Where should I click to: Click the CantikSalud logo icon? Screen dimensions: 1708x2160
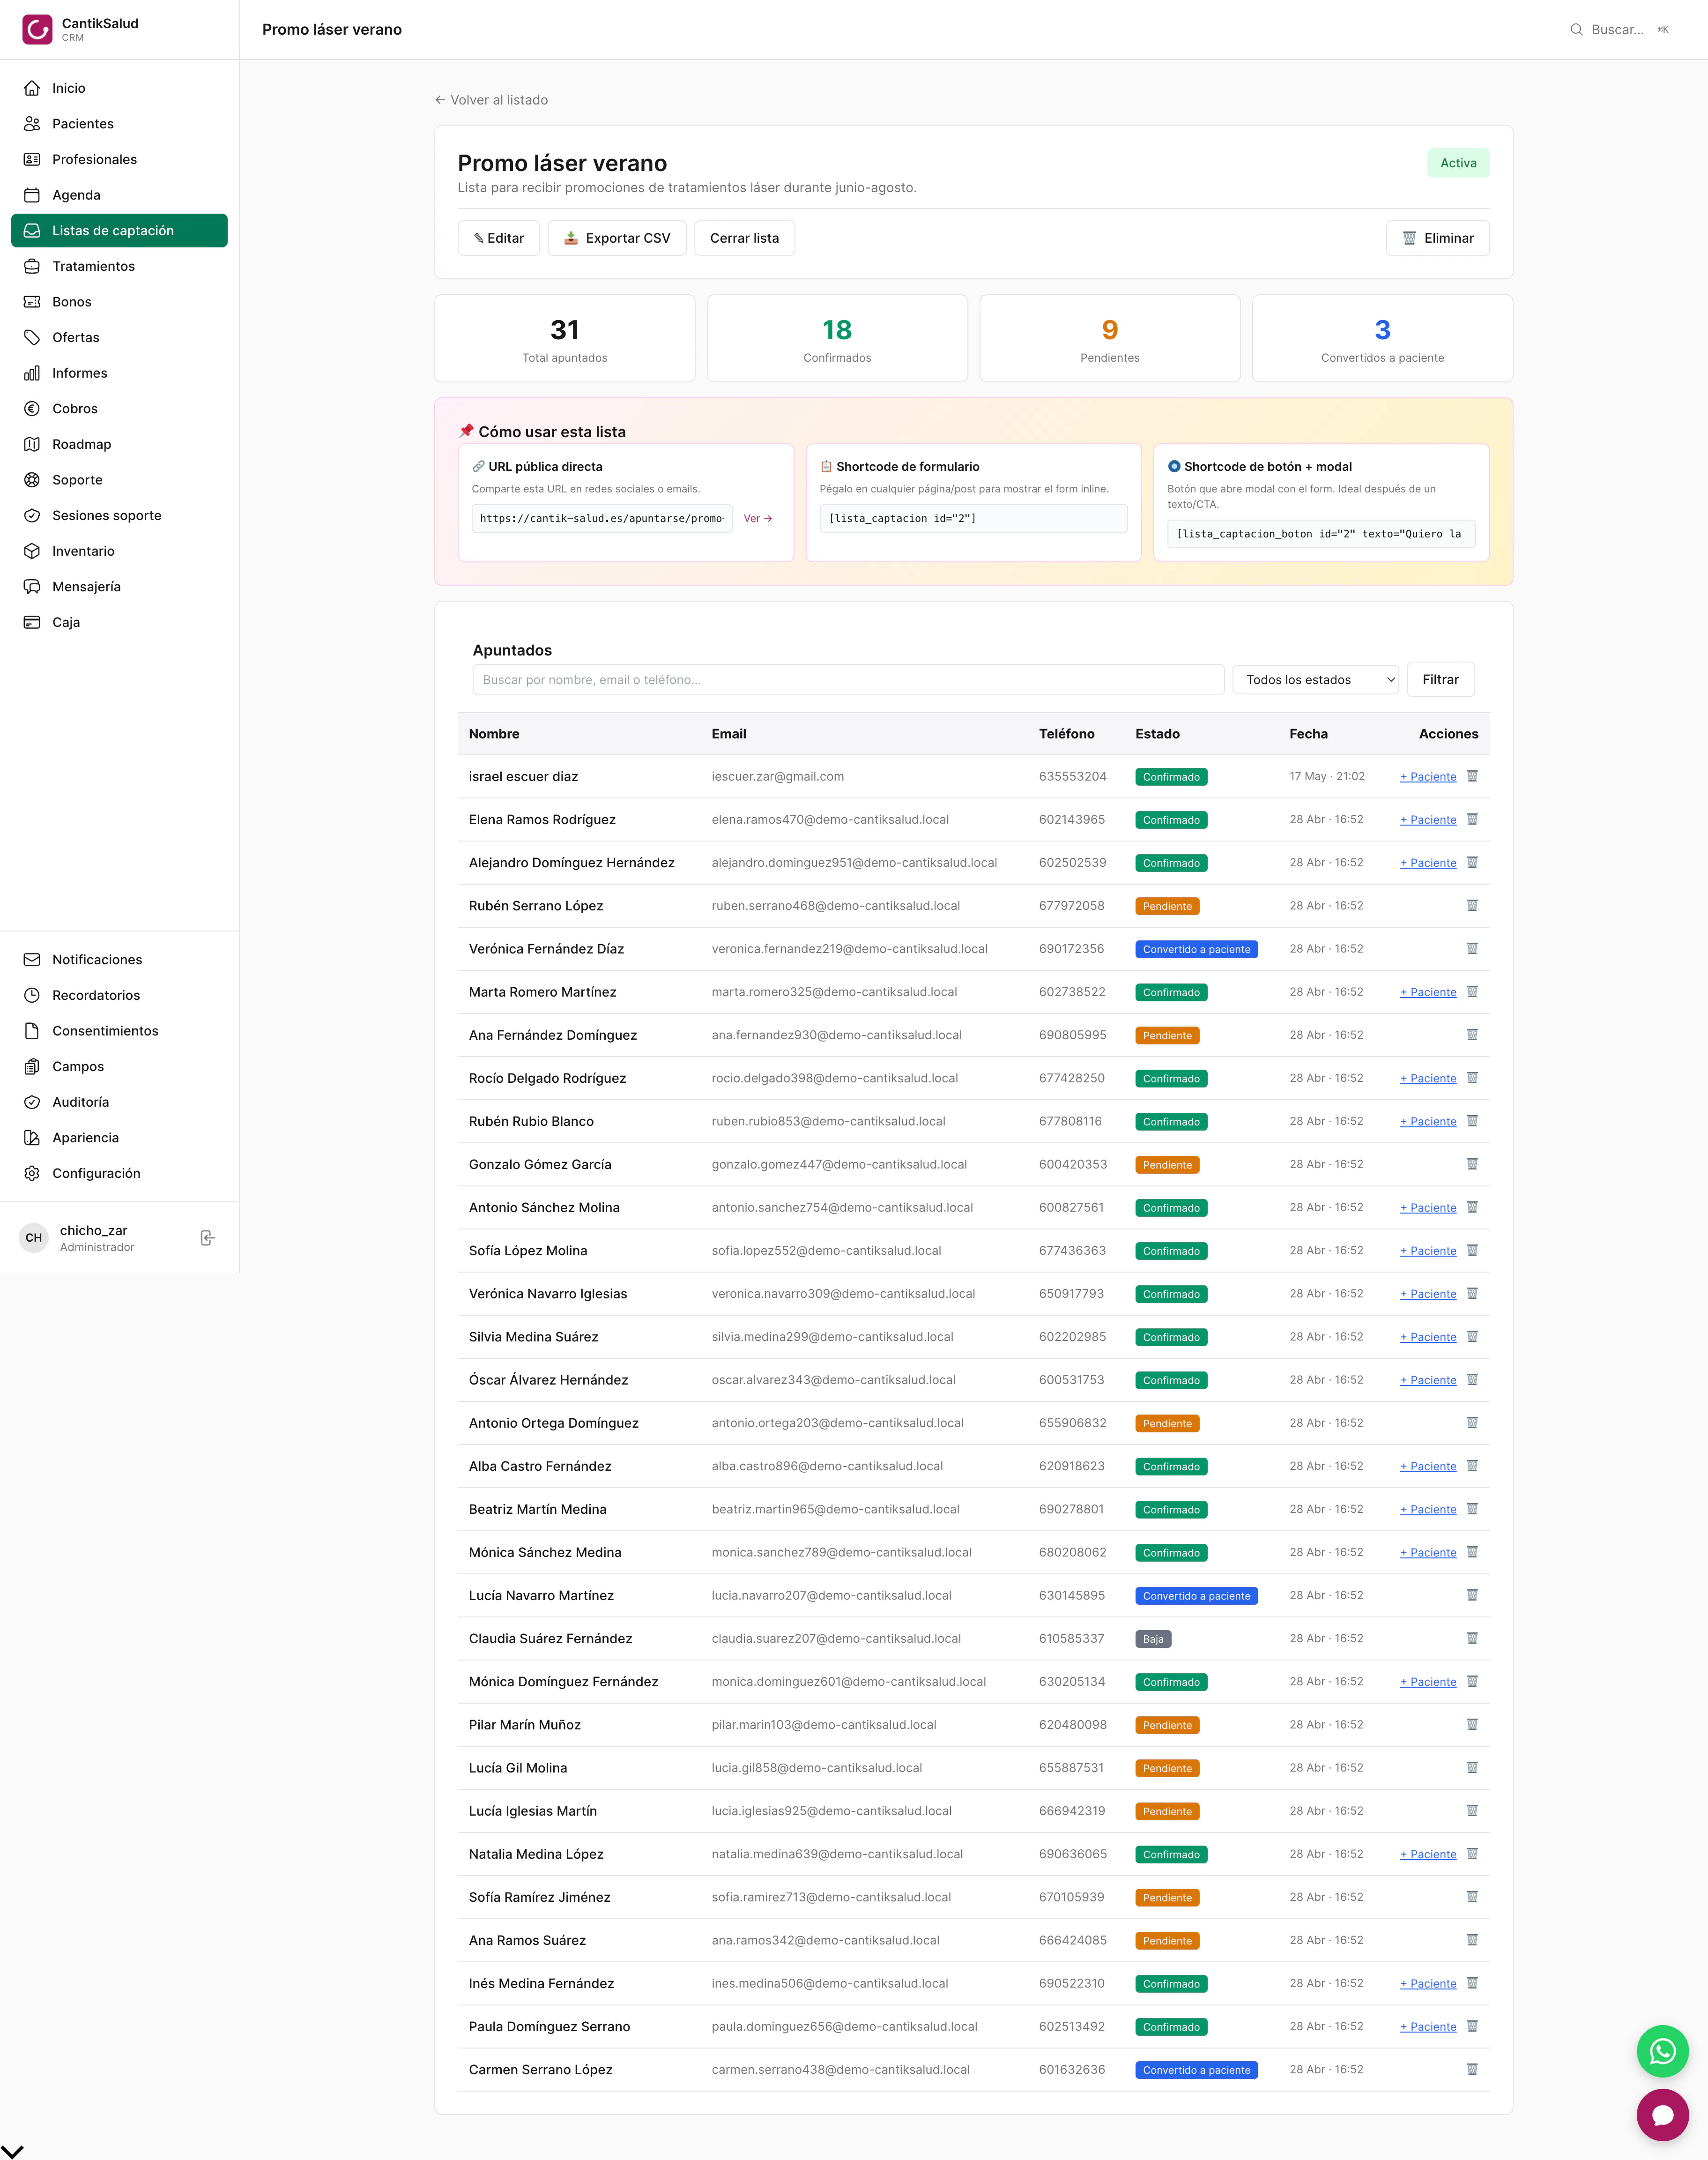coord(37,29)
